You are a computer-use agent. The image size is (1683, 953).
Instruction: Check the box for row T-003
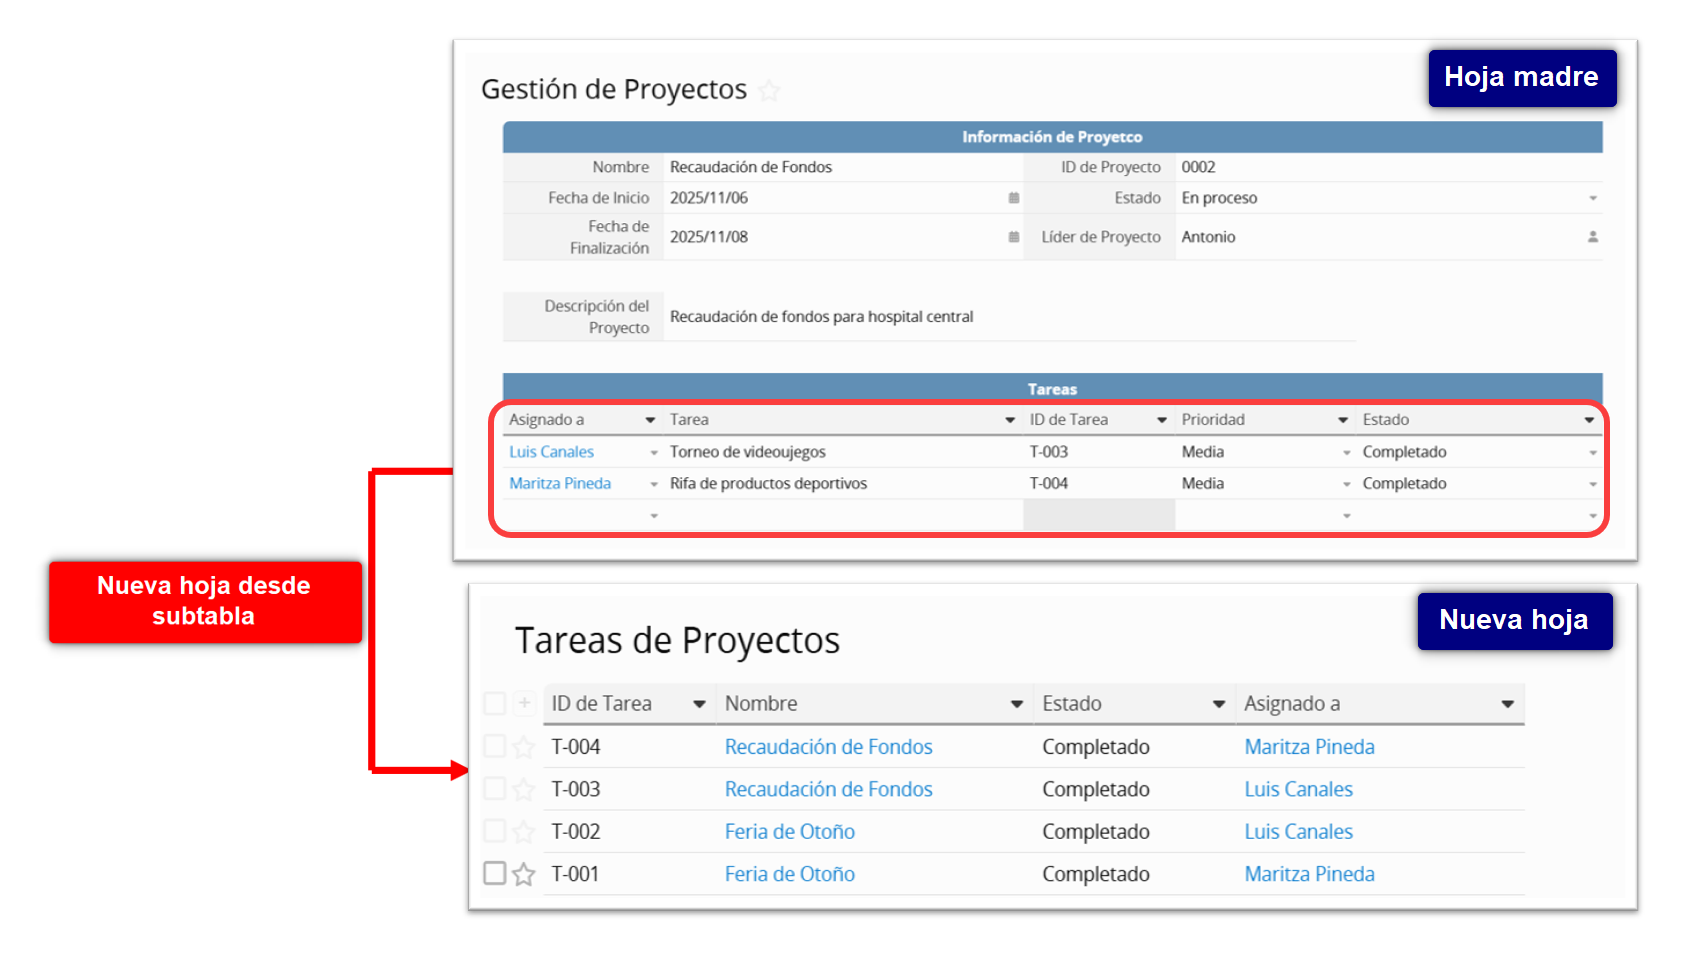coord(494,789)
